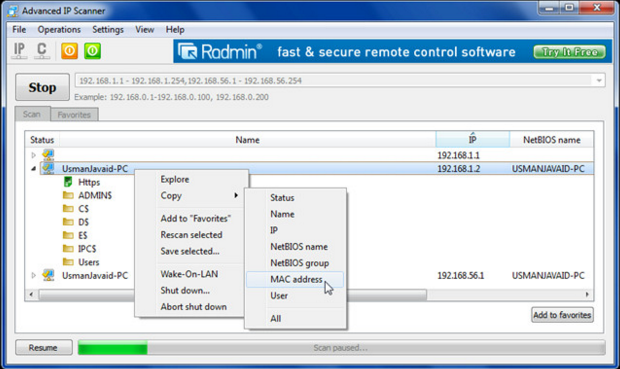Viewport: 620px width, 369px height.
Task: Select Rescan selected menu entry
Action: pyautogui.click(x=191, y=235)
